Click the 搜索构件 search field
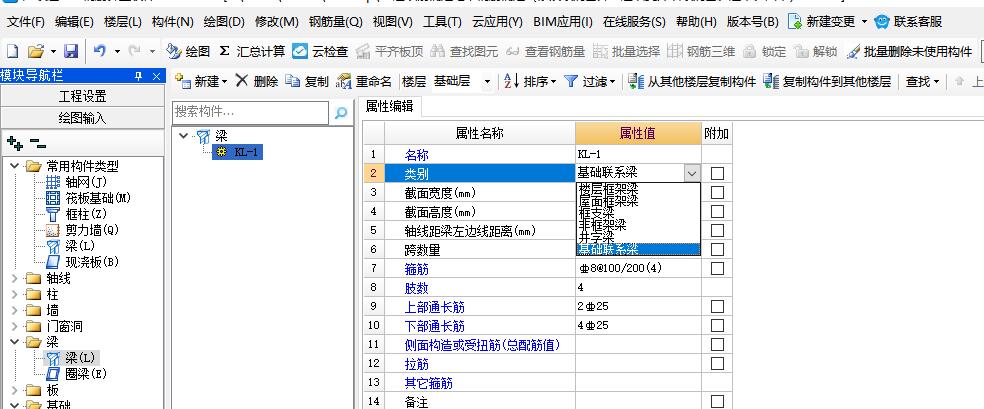Image resolution: width=984 pixels, height=409 pixels. (250, 113)
